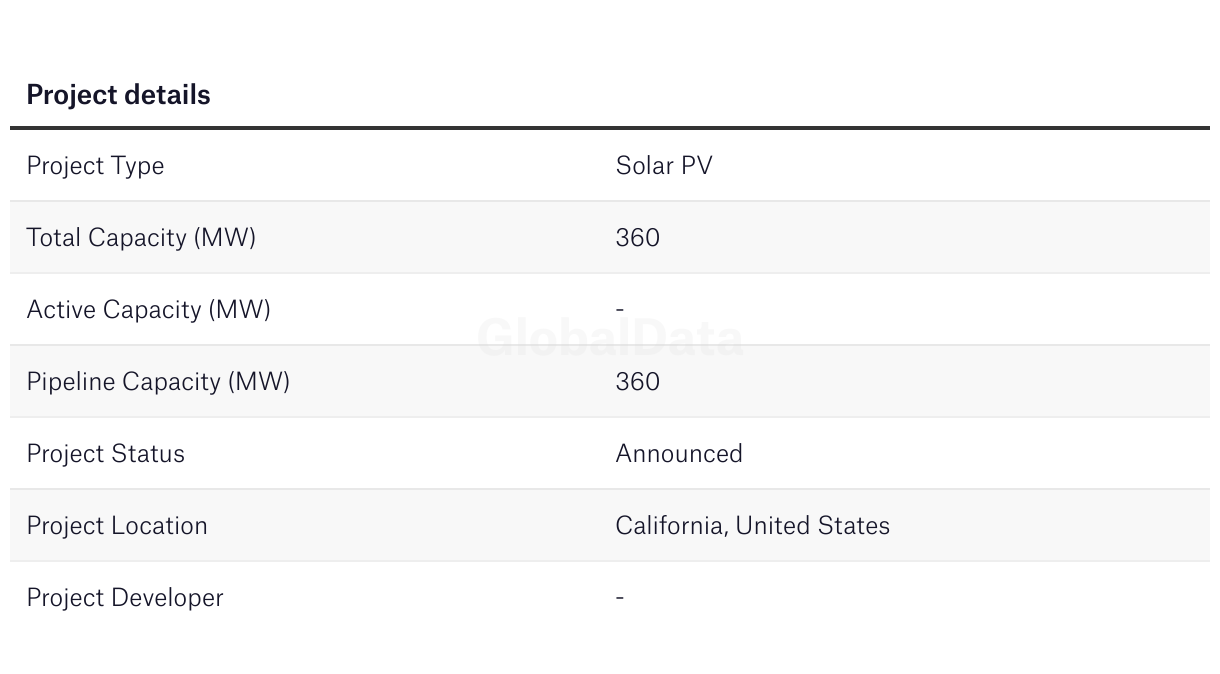Click United States in the location value
Image resolution: width=1220 pixels, height=674 pixels.
point(812,526)
